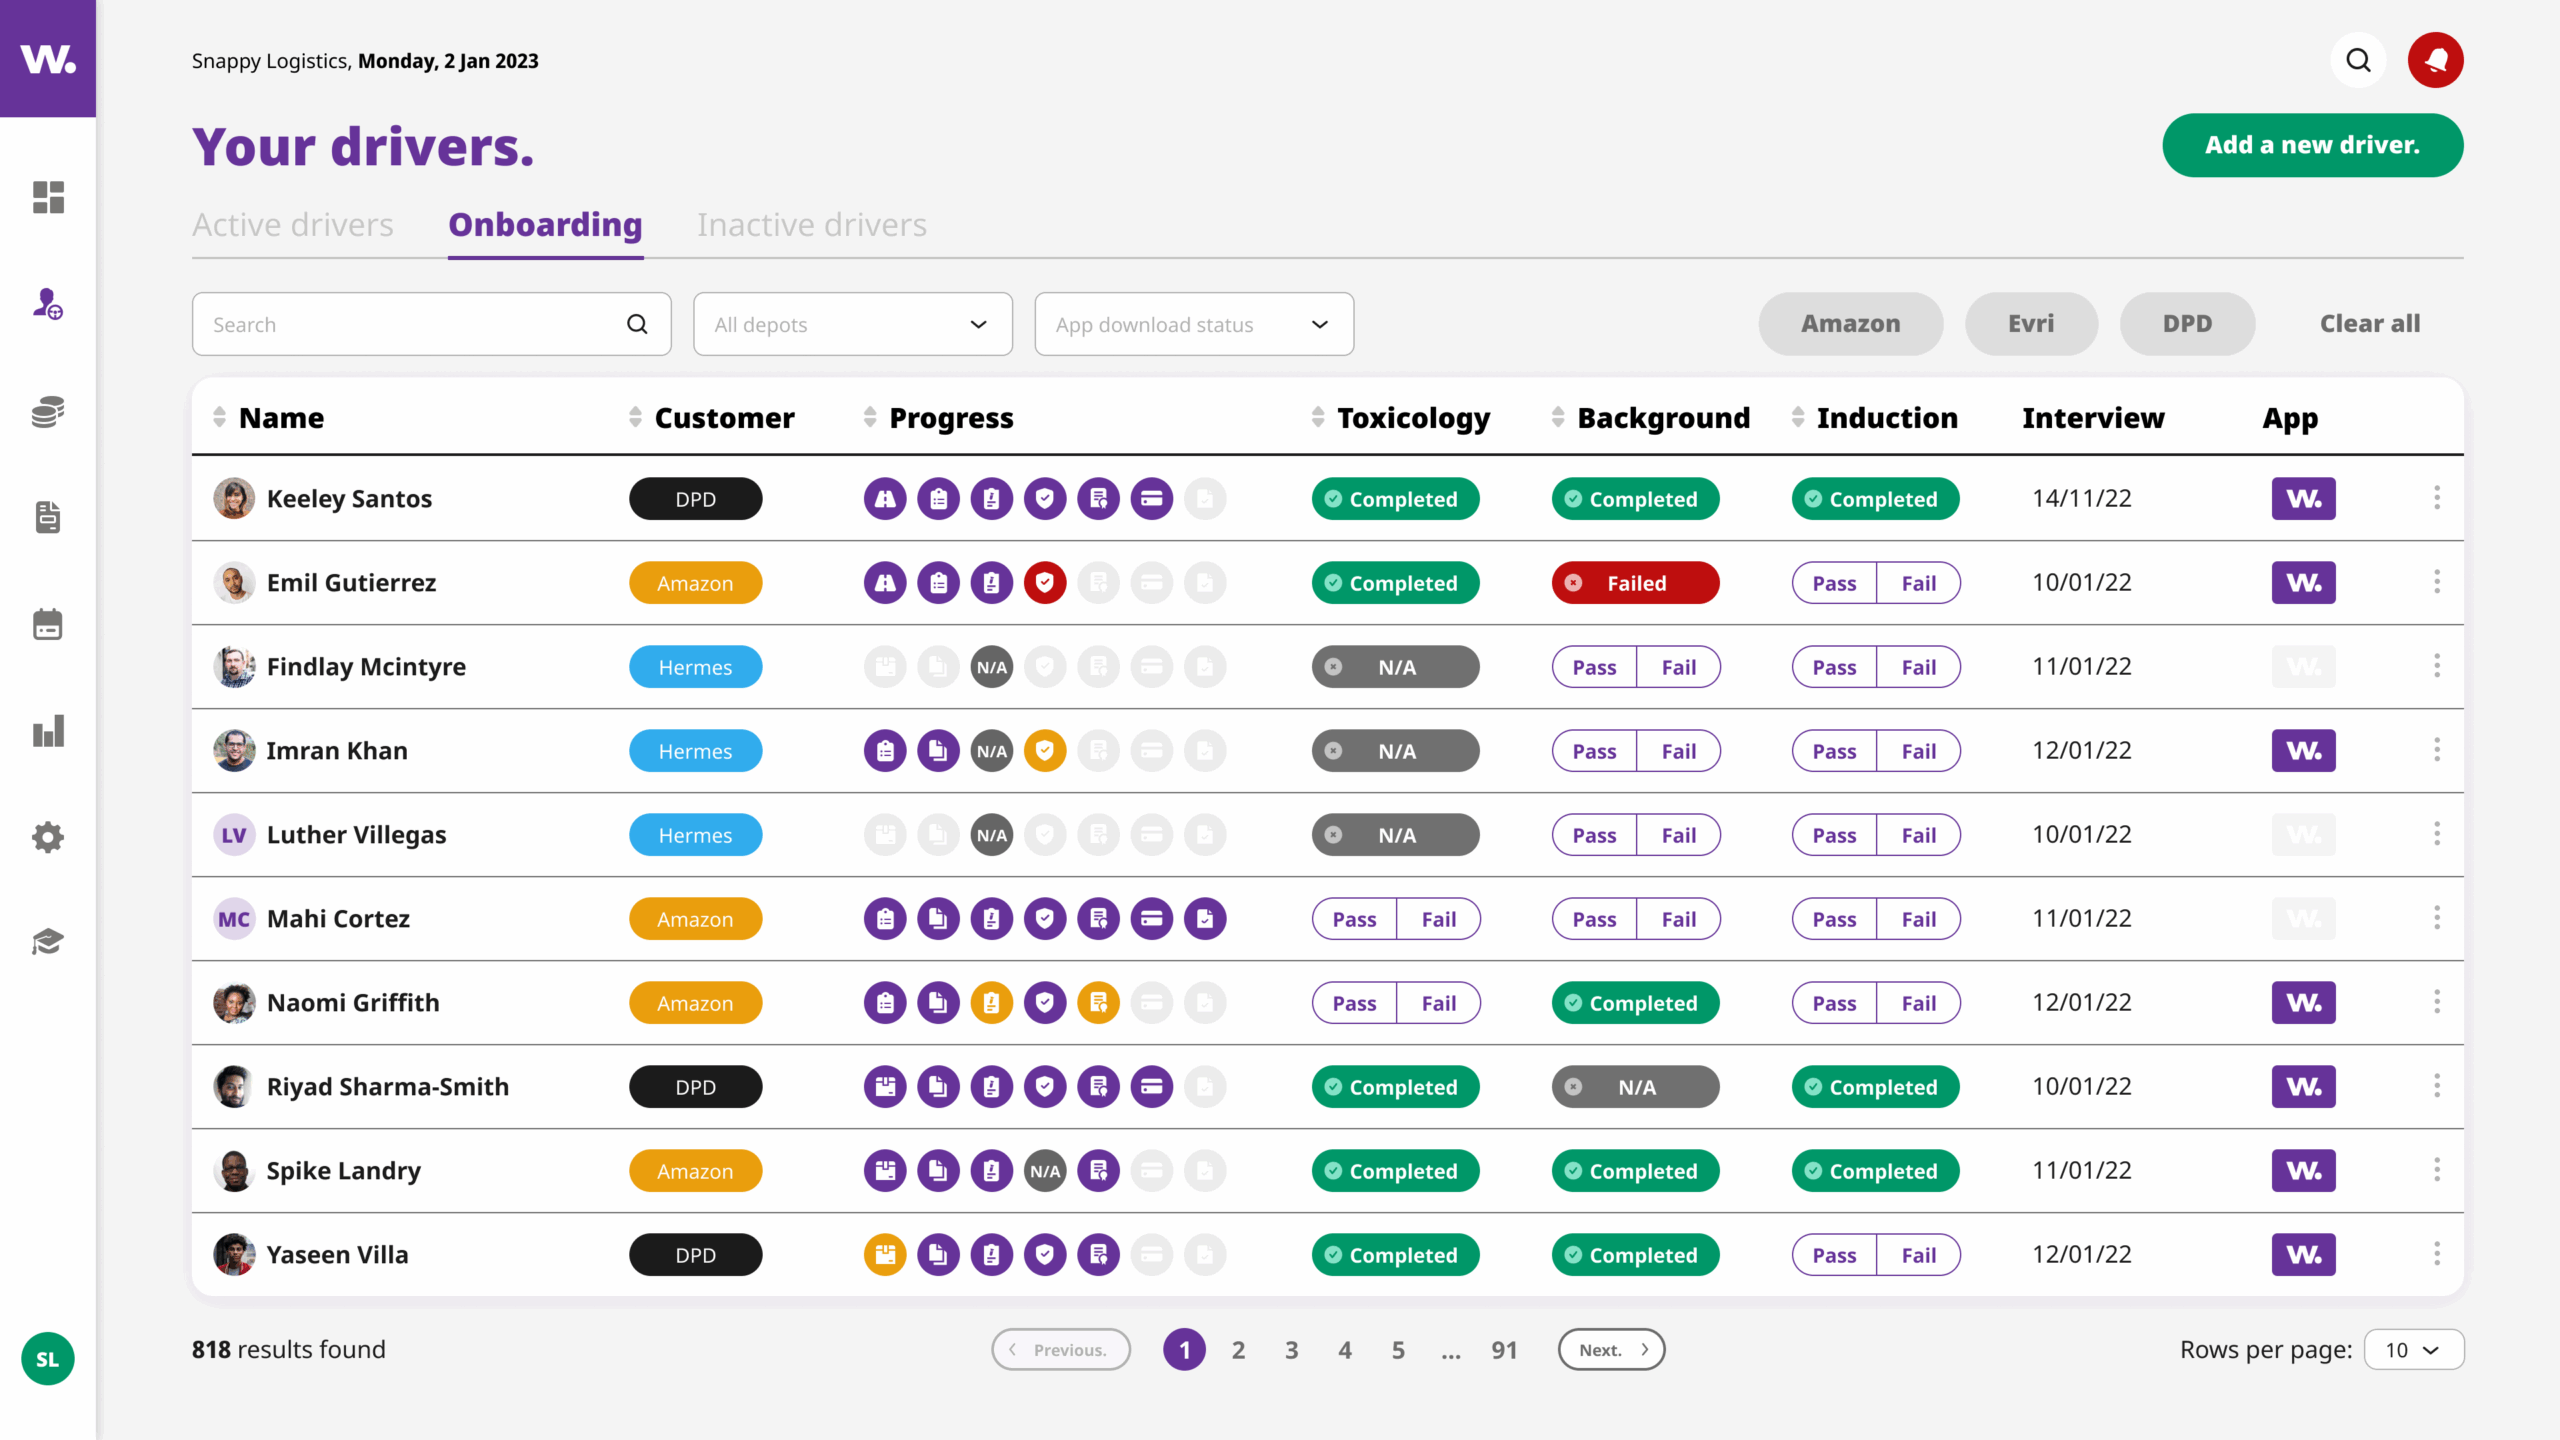Open the settings gear in sidebar
The width and height of the screenshot is (2560, 1440).
tap(48, 837)
